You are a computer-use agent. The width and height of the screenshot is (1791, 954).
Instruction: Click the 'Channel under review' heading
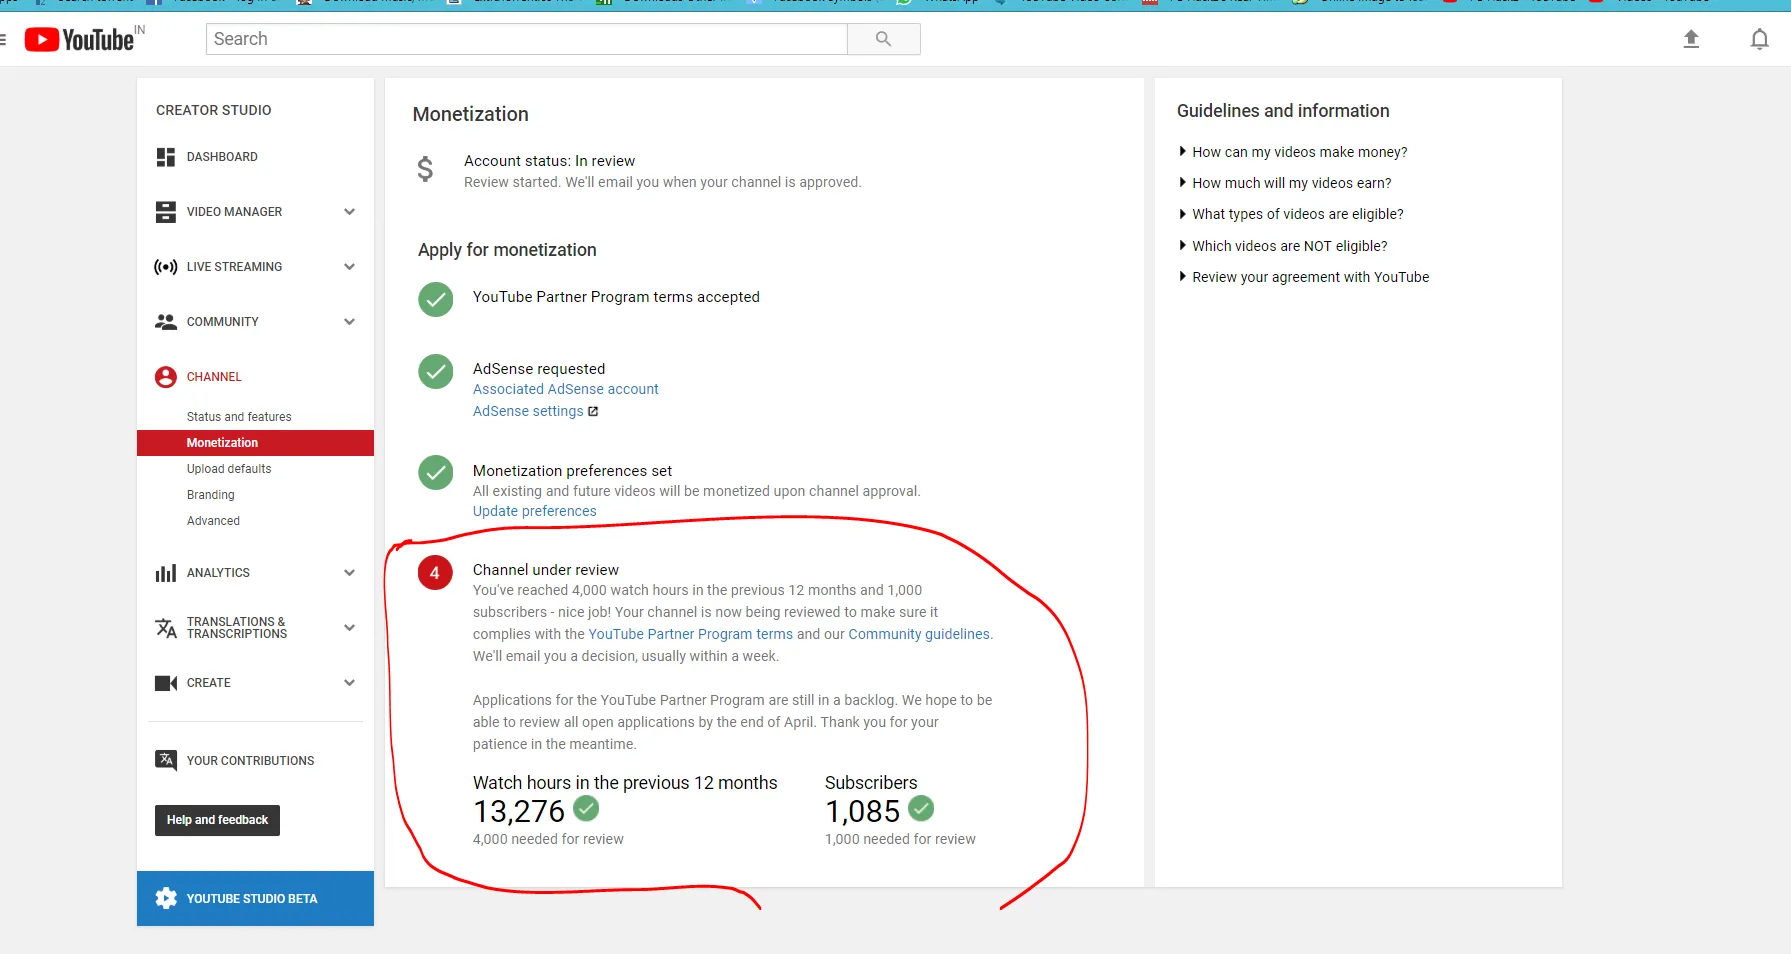coord(546,570)
